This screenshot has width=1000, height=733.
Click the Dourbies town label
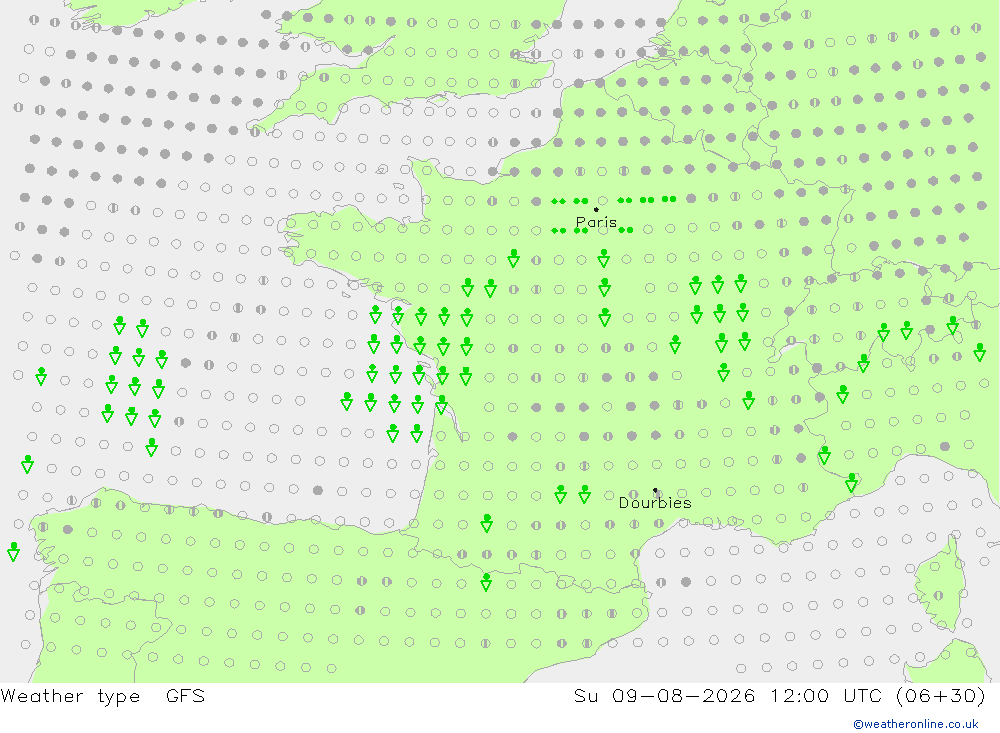(x=655, y=503)
